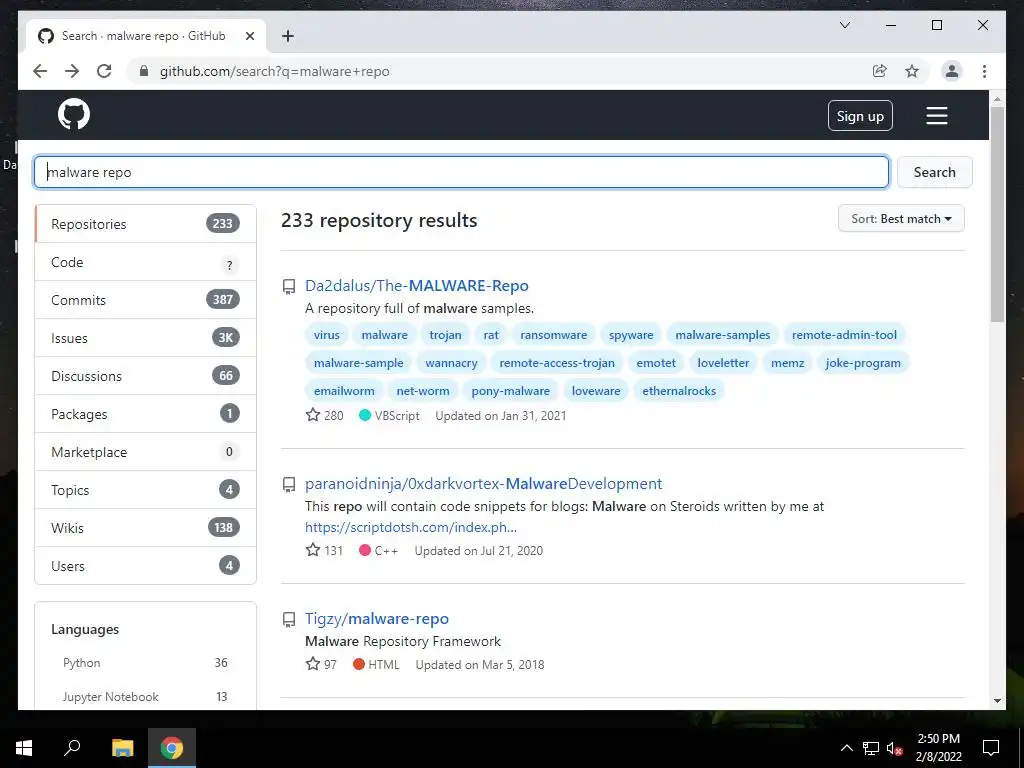Click the spyware topic tag
The image size is (1024, 768).
pos(631,335)
